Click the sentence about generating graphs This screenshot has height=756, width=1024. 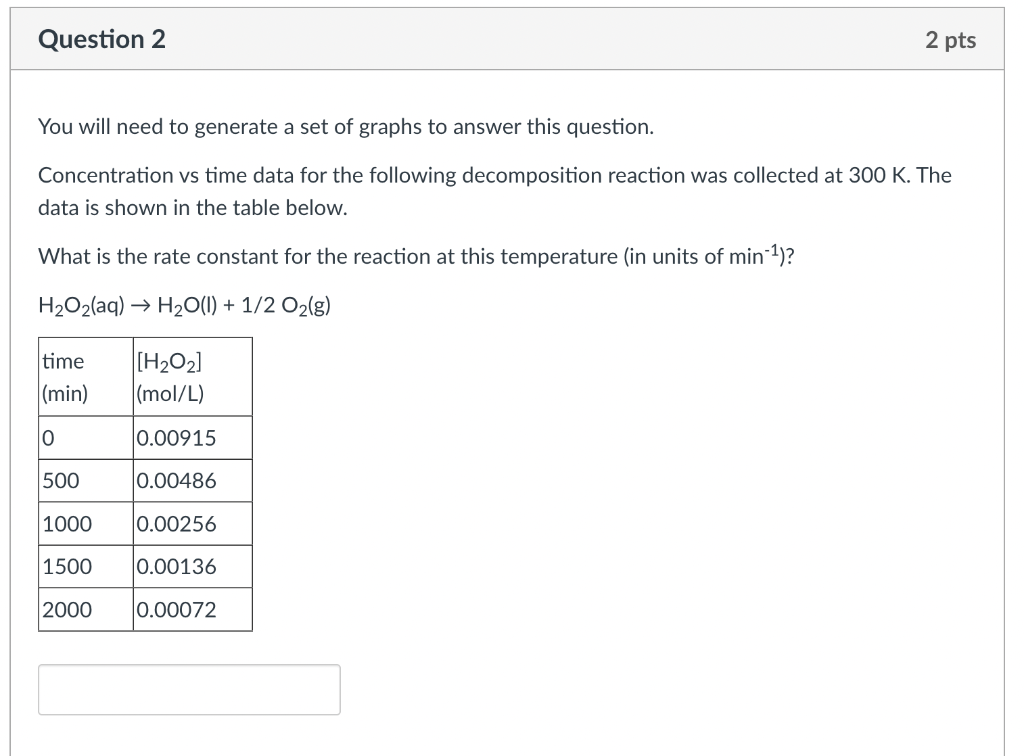346,127
